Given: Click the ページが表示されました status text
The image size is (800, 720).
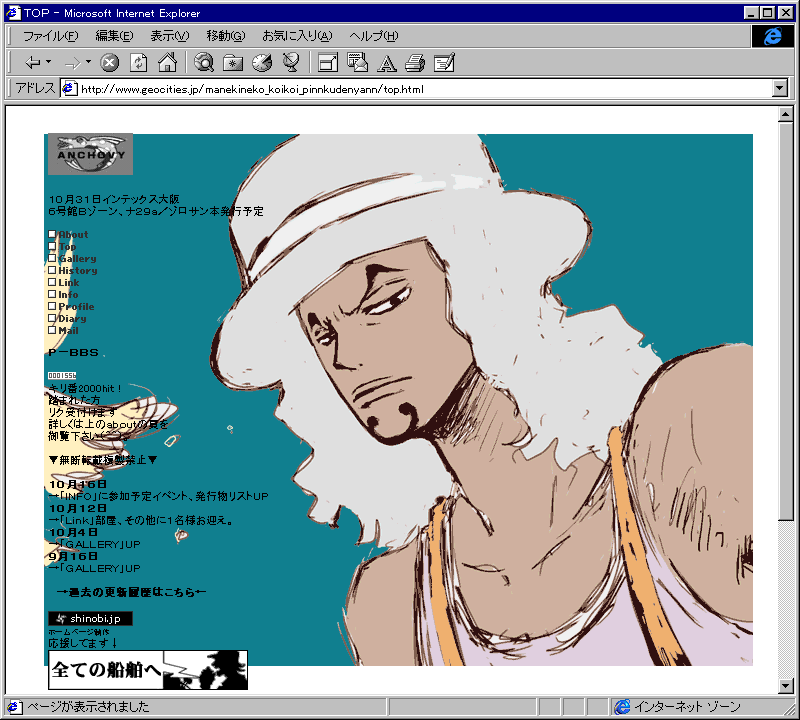Looking at the screenshot, I should 88,707.
